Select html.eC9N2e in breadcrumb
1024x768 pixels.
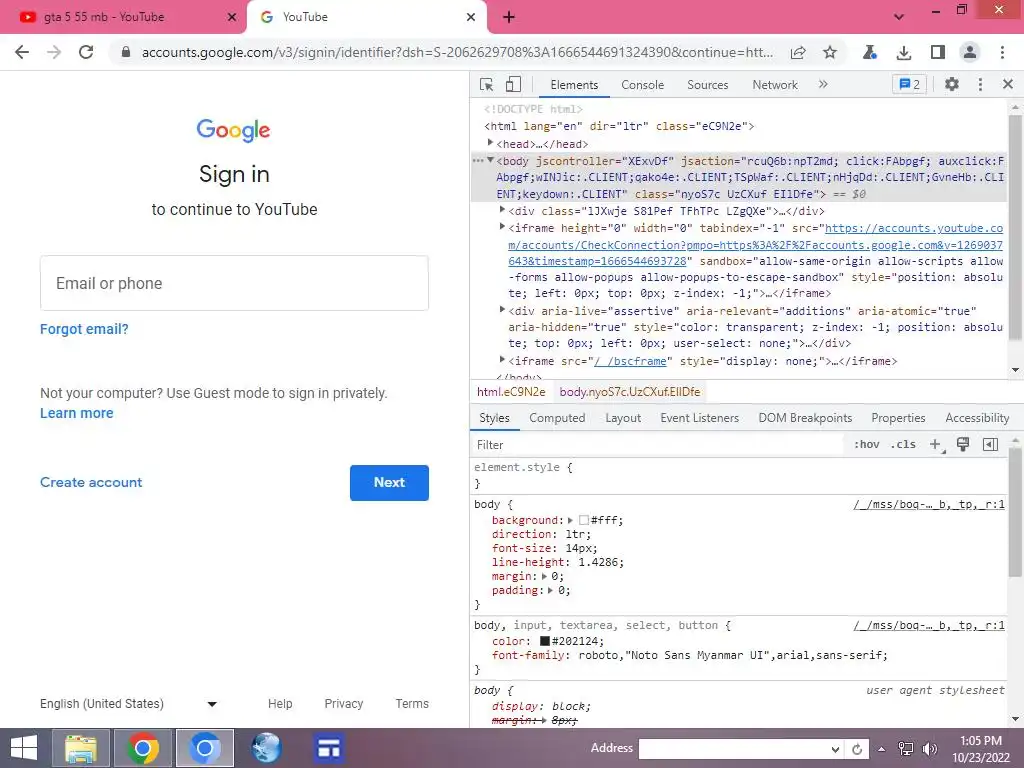point(511,392)
